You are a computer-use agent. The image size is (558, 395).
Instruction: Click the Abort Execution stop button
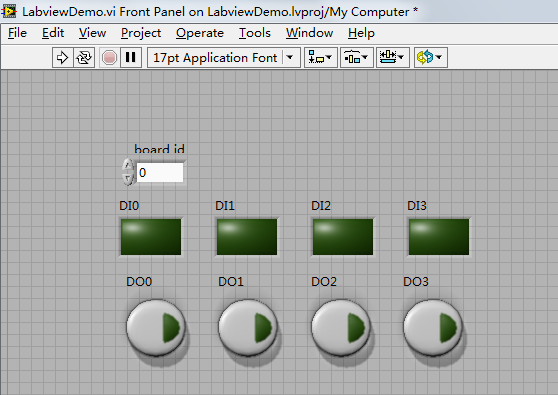click(109, 57)
